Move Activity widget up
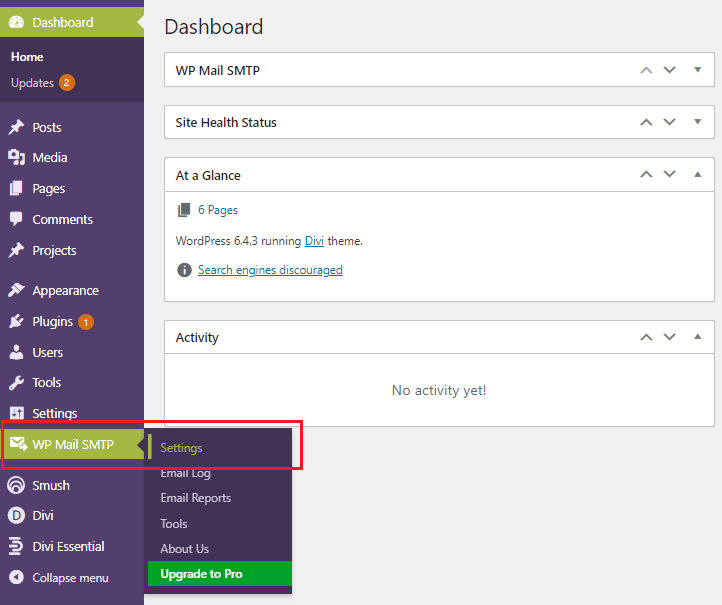 646,337
